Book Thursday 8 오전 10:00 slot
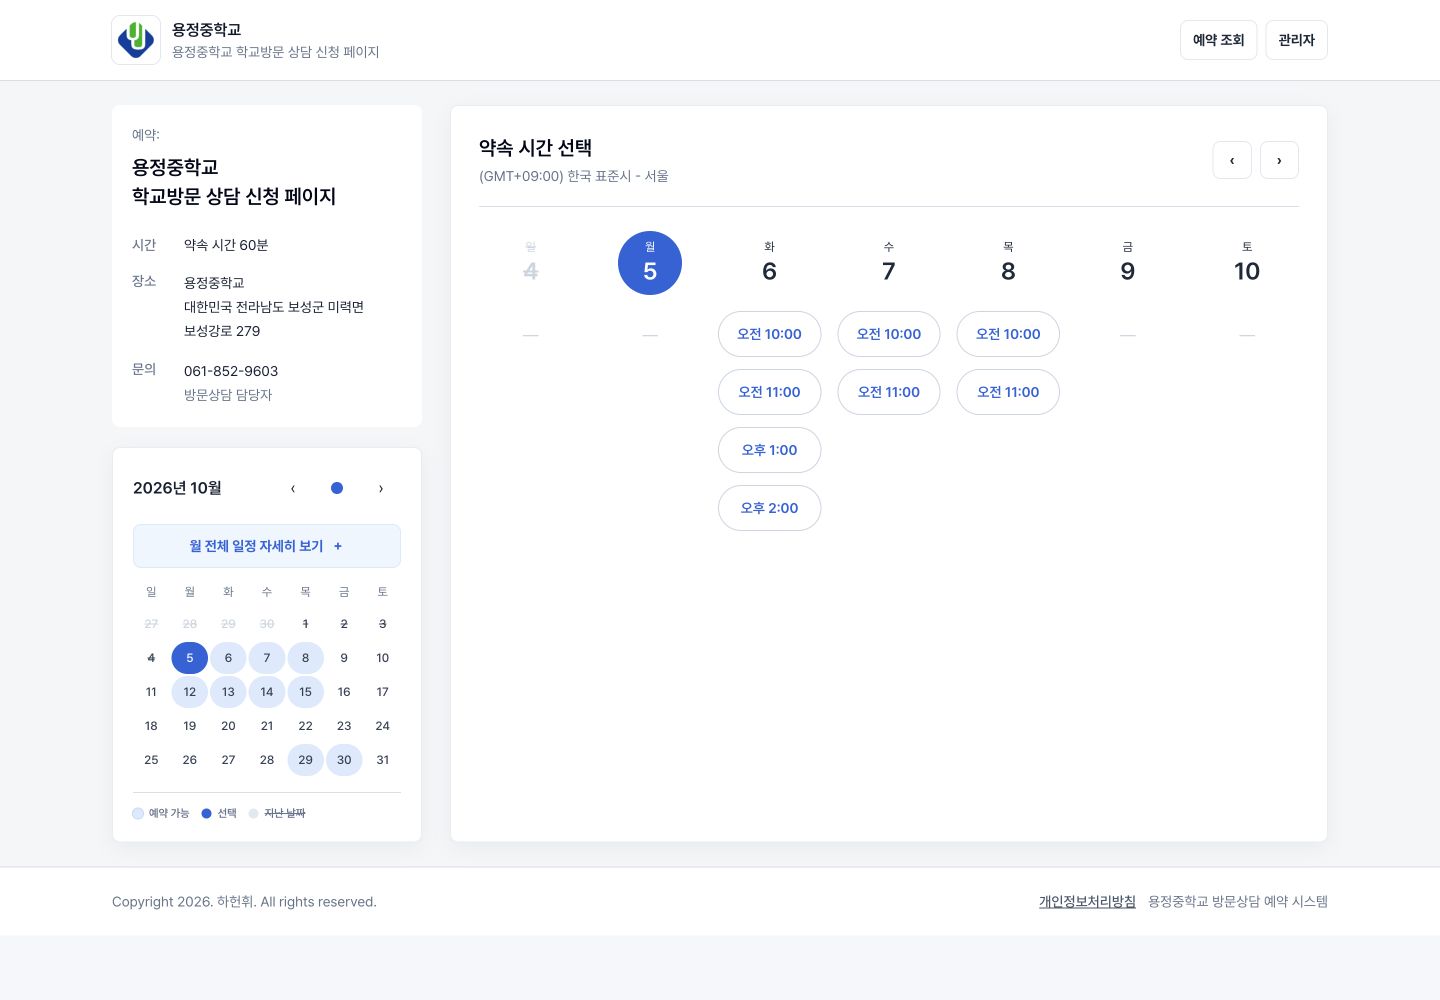The height and width of the screenshot is (1000, 1440). pyautogui.click(x=1008, y=334)
